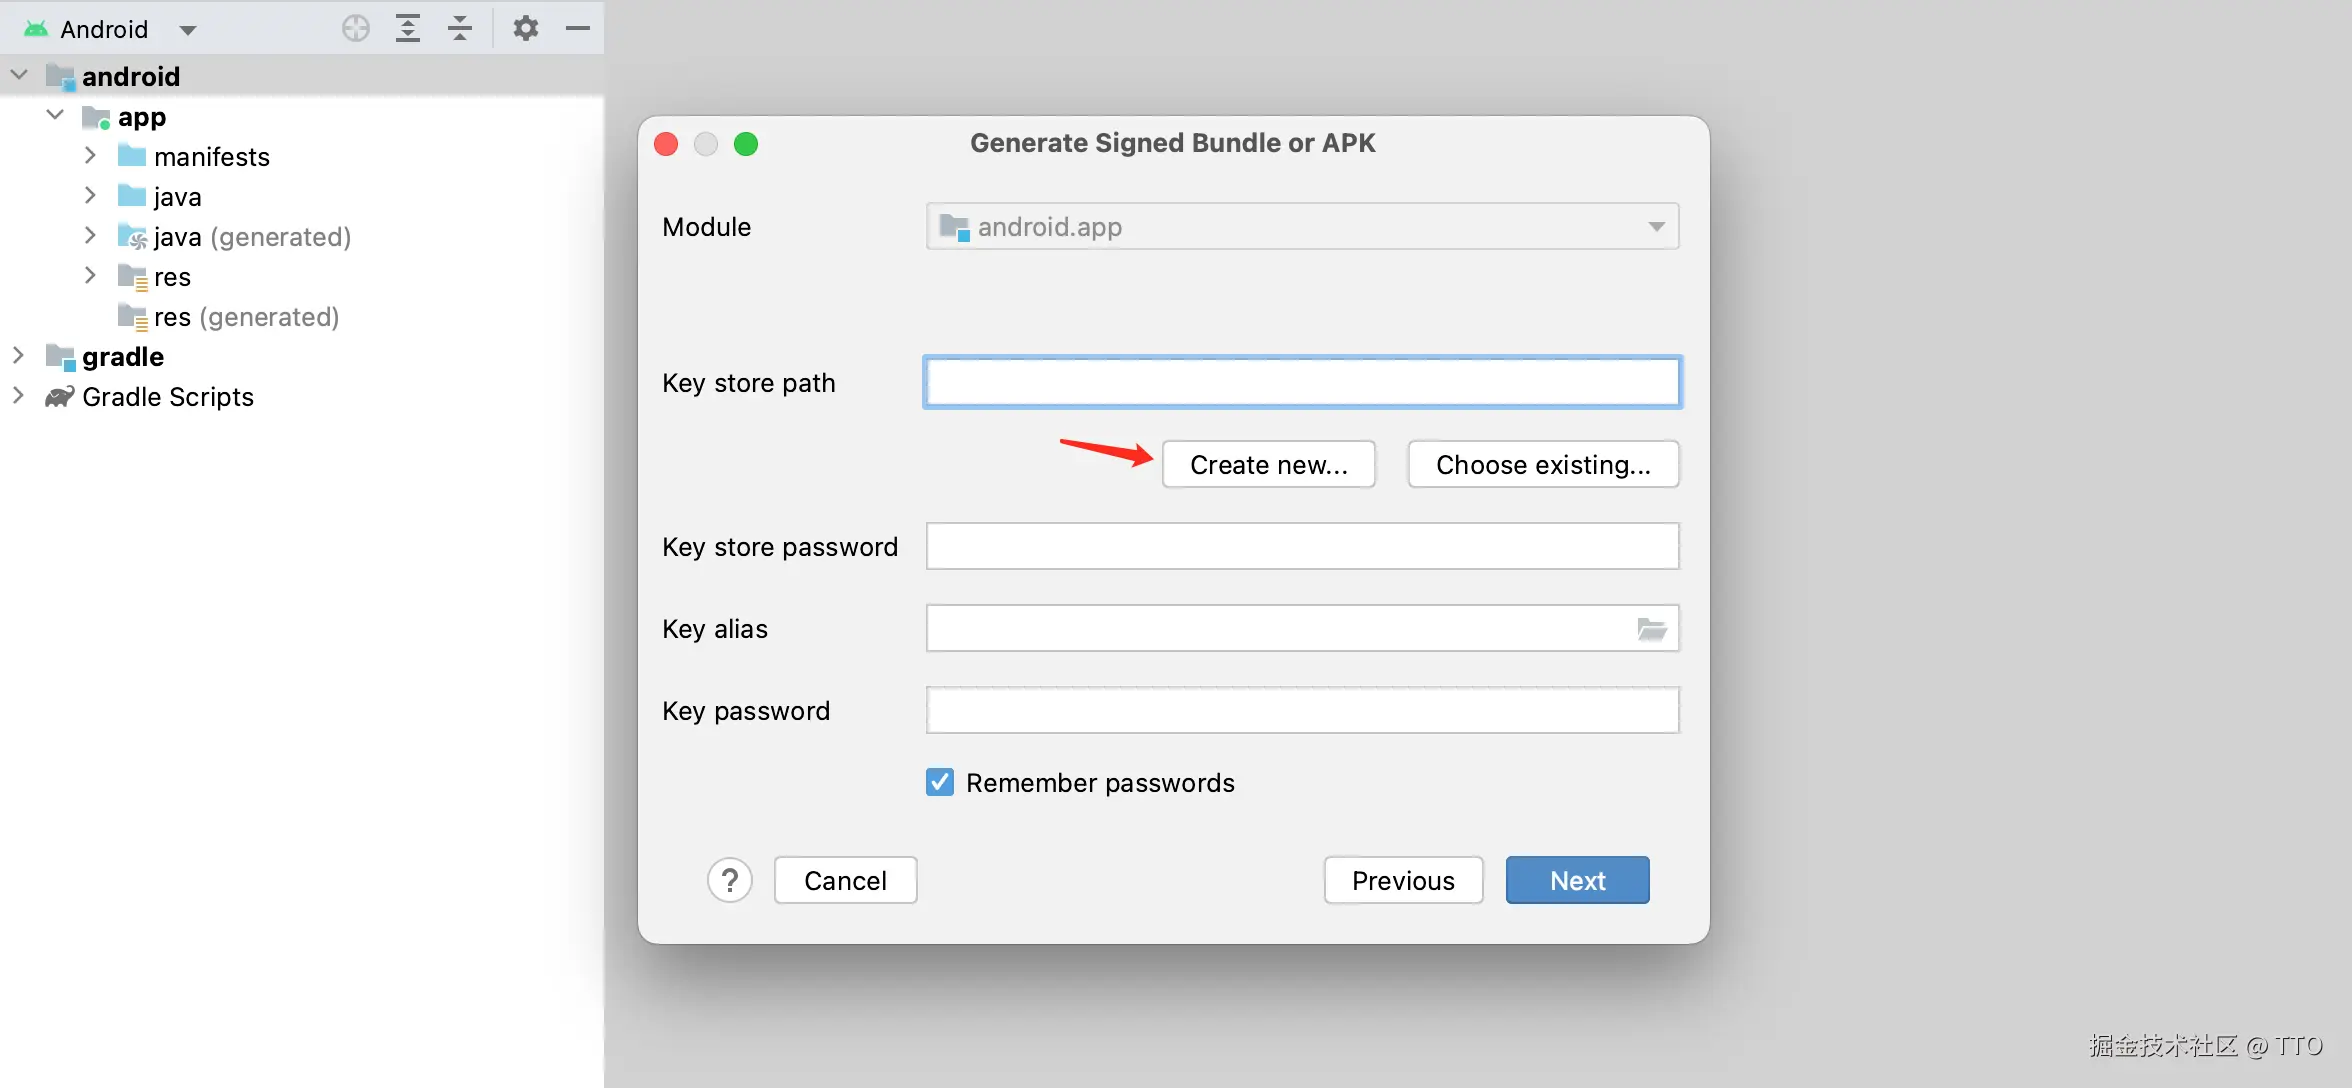This screenshot has width=2352, height=1088.
Task: Open the Module android.app combo box
Action: click(1302, 227)
